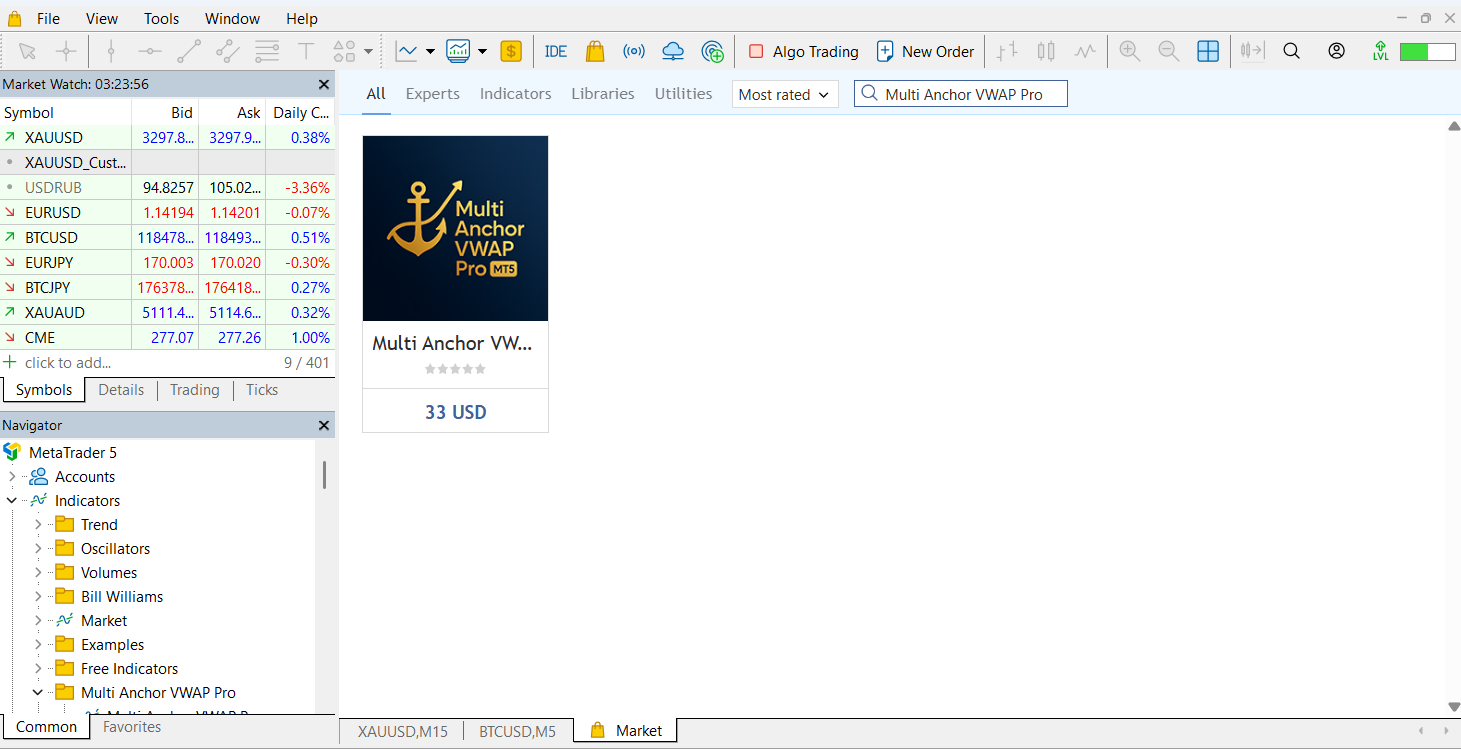Screen dimensions: 1461x749
Task: Zoom out the chart
Action: pyautogui.click(x=1168, y=51)
